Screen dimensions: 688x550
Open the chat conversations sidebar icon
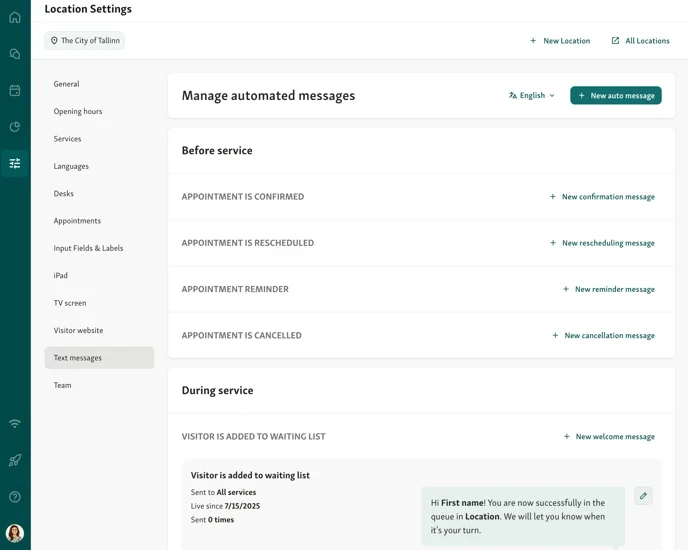click(15, 54)
